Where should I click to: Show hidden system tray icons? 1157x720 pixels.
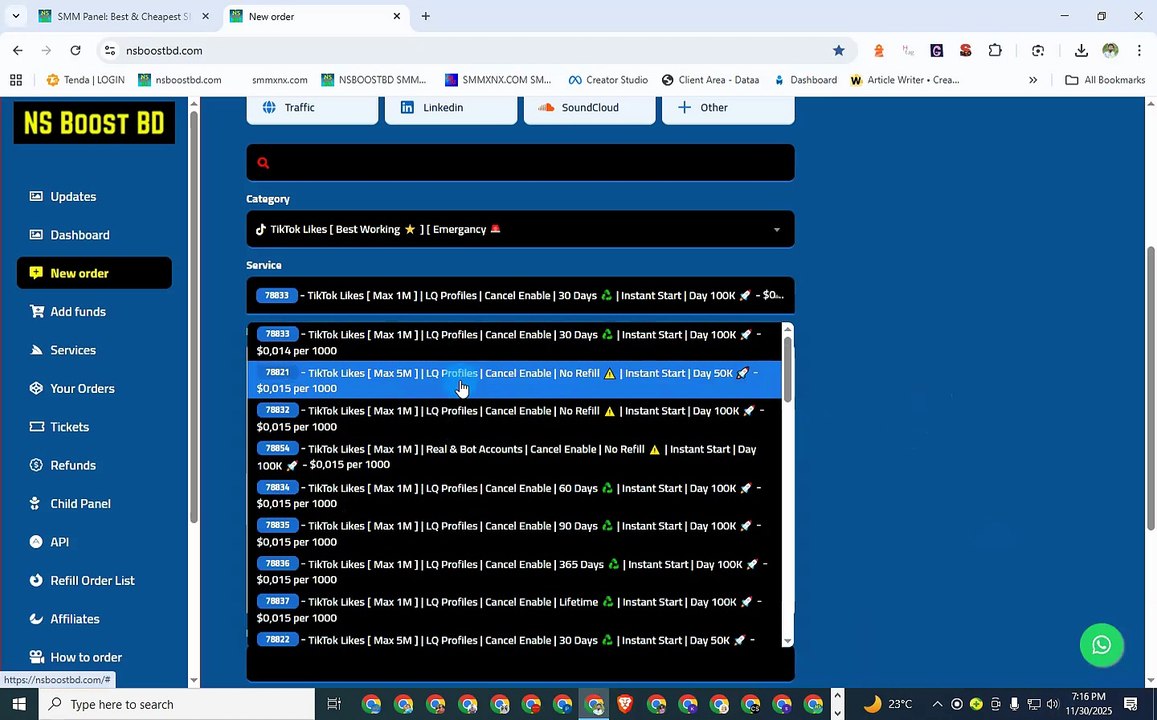click(x=937, y=704)
